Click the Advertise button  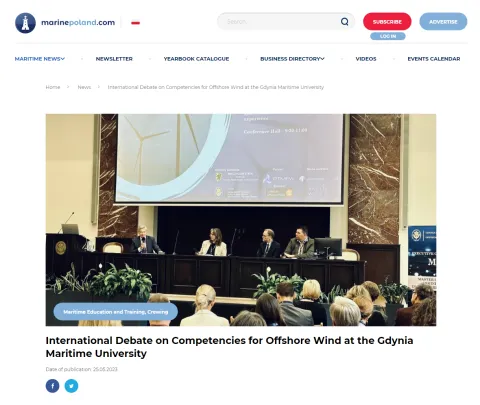(x=443, y=22)
